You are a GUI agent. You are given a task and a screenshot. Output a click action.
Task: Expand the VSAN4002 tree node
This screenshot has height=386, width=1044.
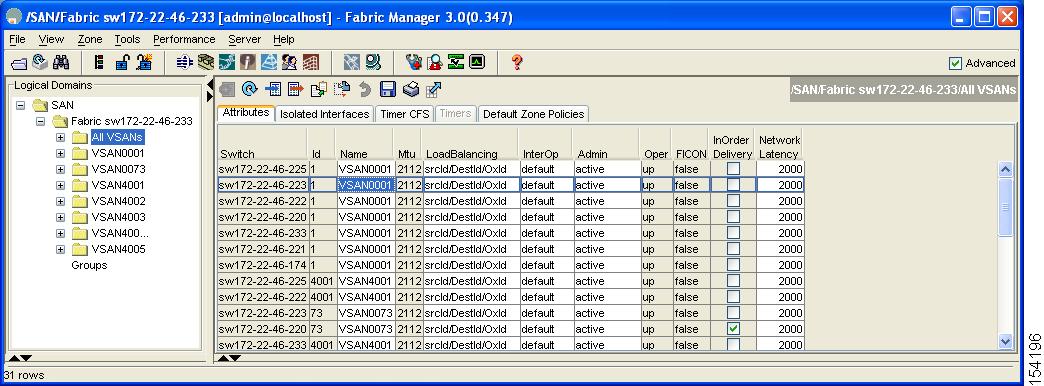(61, 201)
